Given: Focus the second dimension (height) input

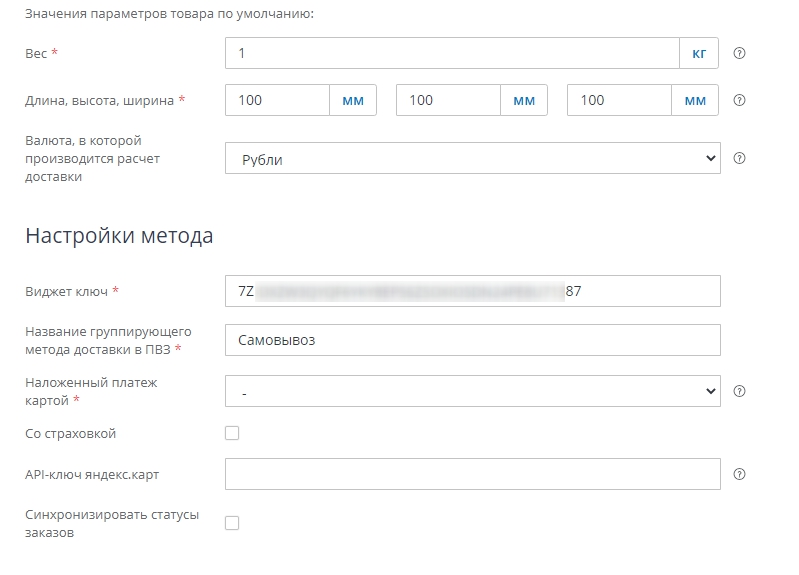Looking at the screenshot, I should [448, 100].
